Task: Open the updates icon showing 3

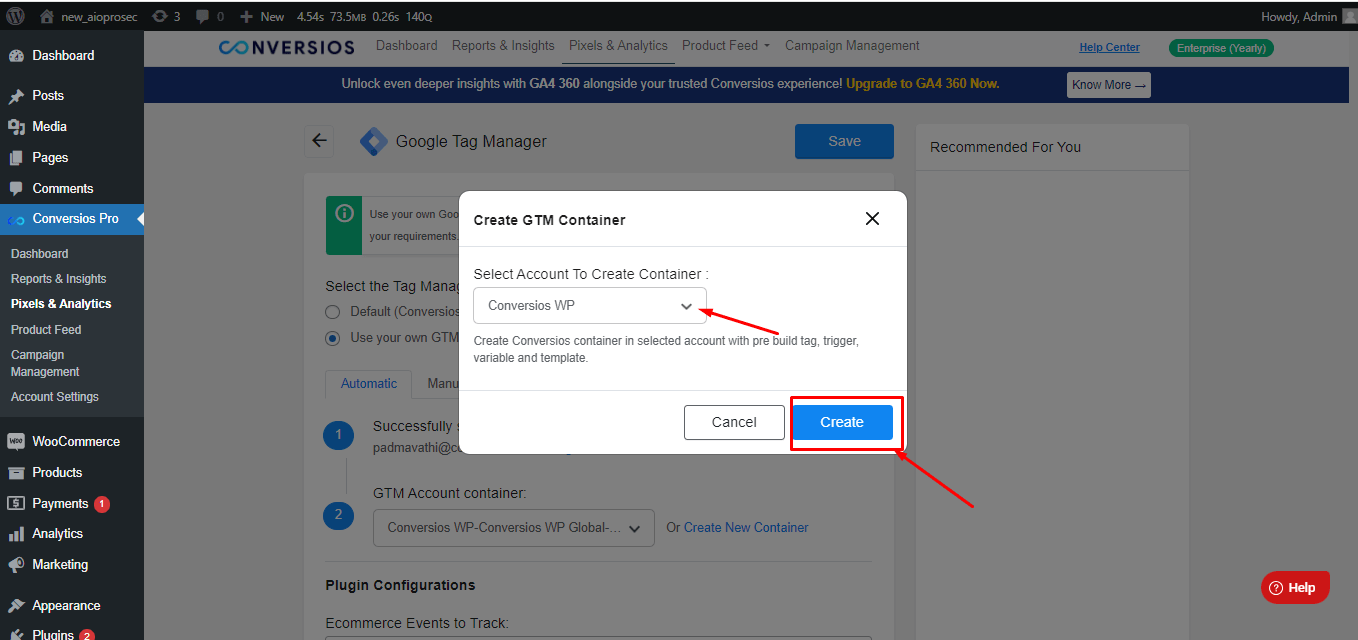Action: click(x=166, y=16)
